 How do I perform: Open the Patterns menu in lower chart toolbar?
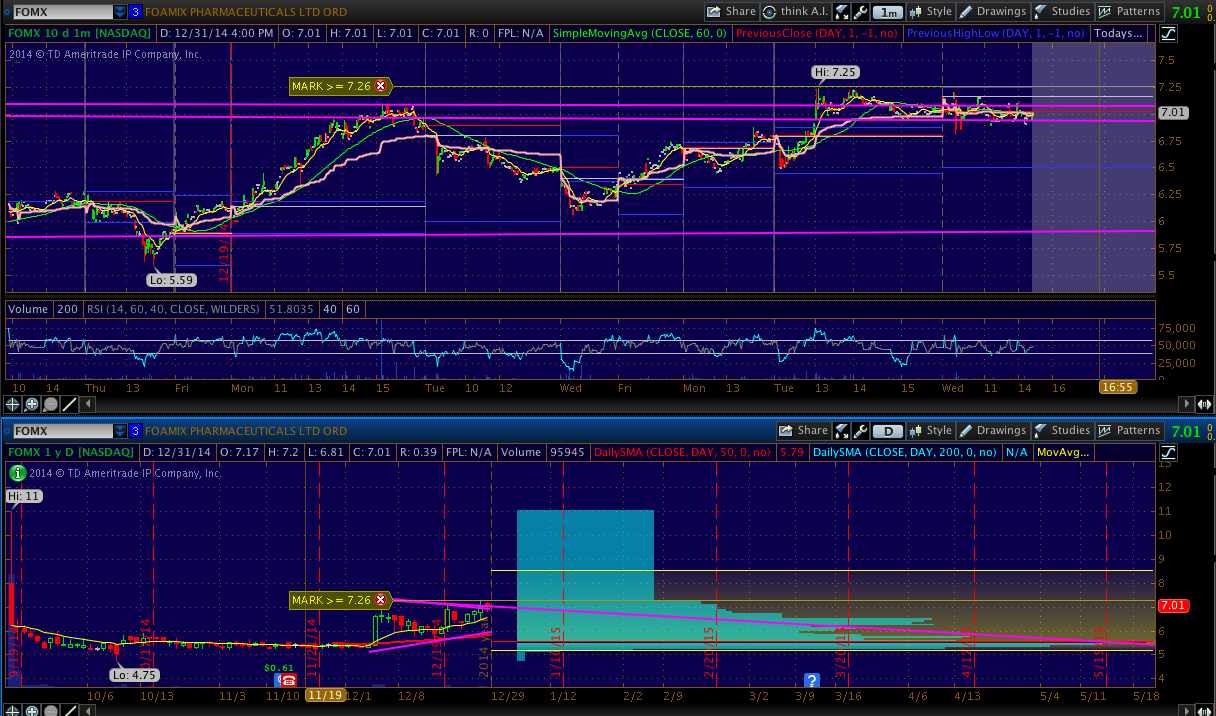pos(1129,431)
